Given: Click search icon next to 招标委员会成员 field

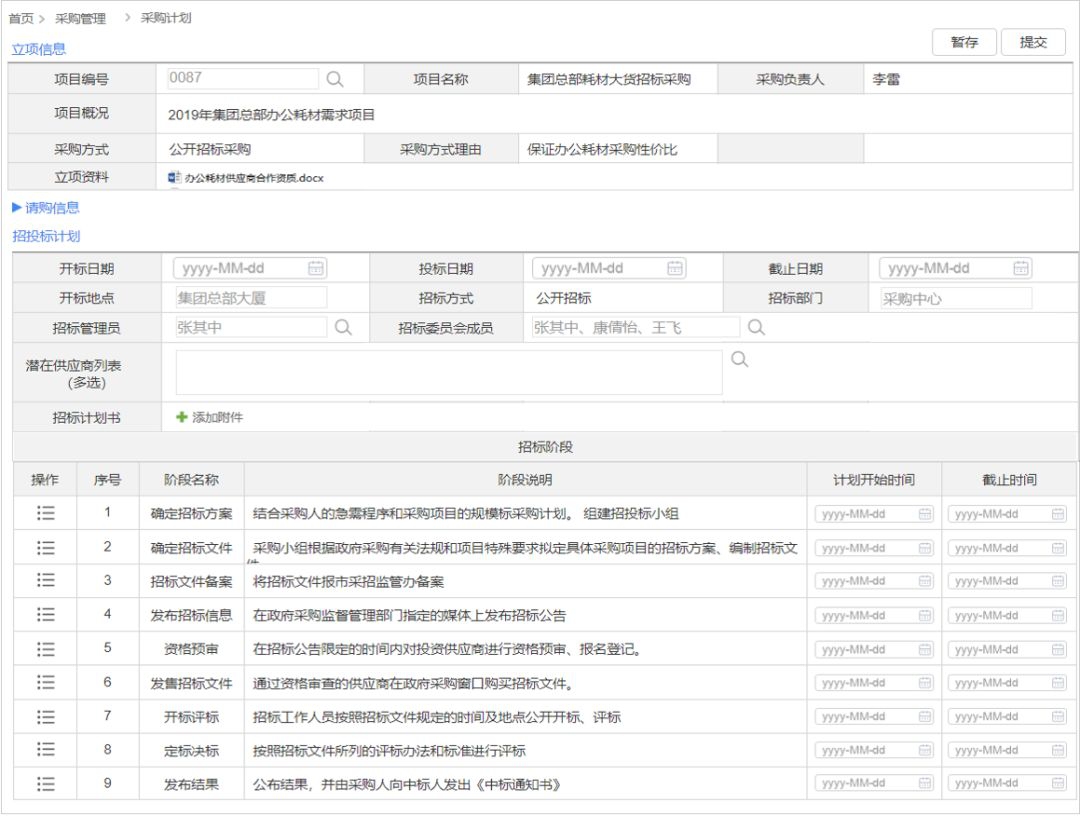Looking at the screenshot, I should [756, 327].
